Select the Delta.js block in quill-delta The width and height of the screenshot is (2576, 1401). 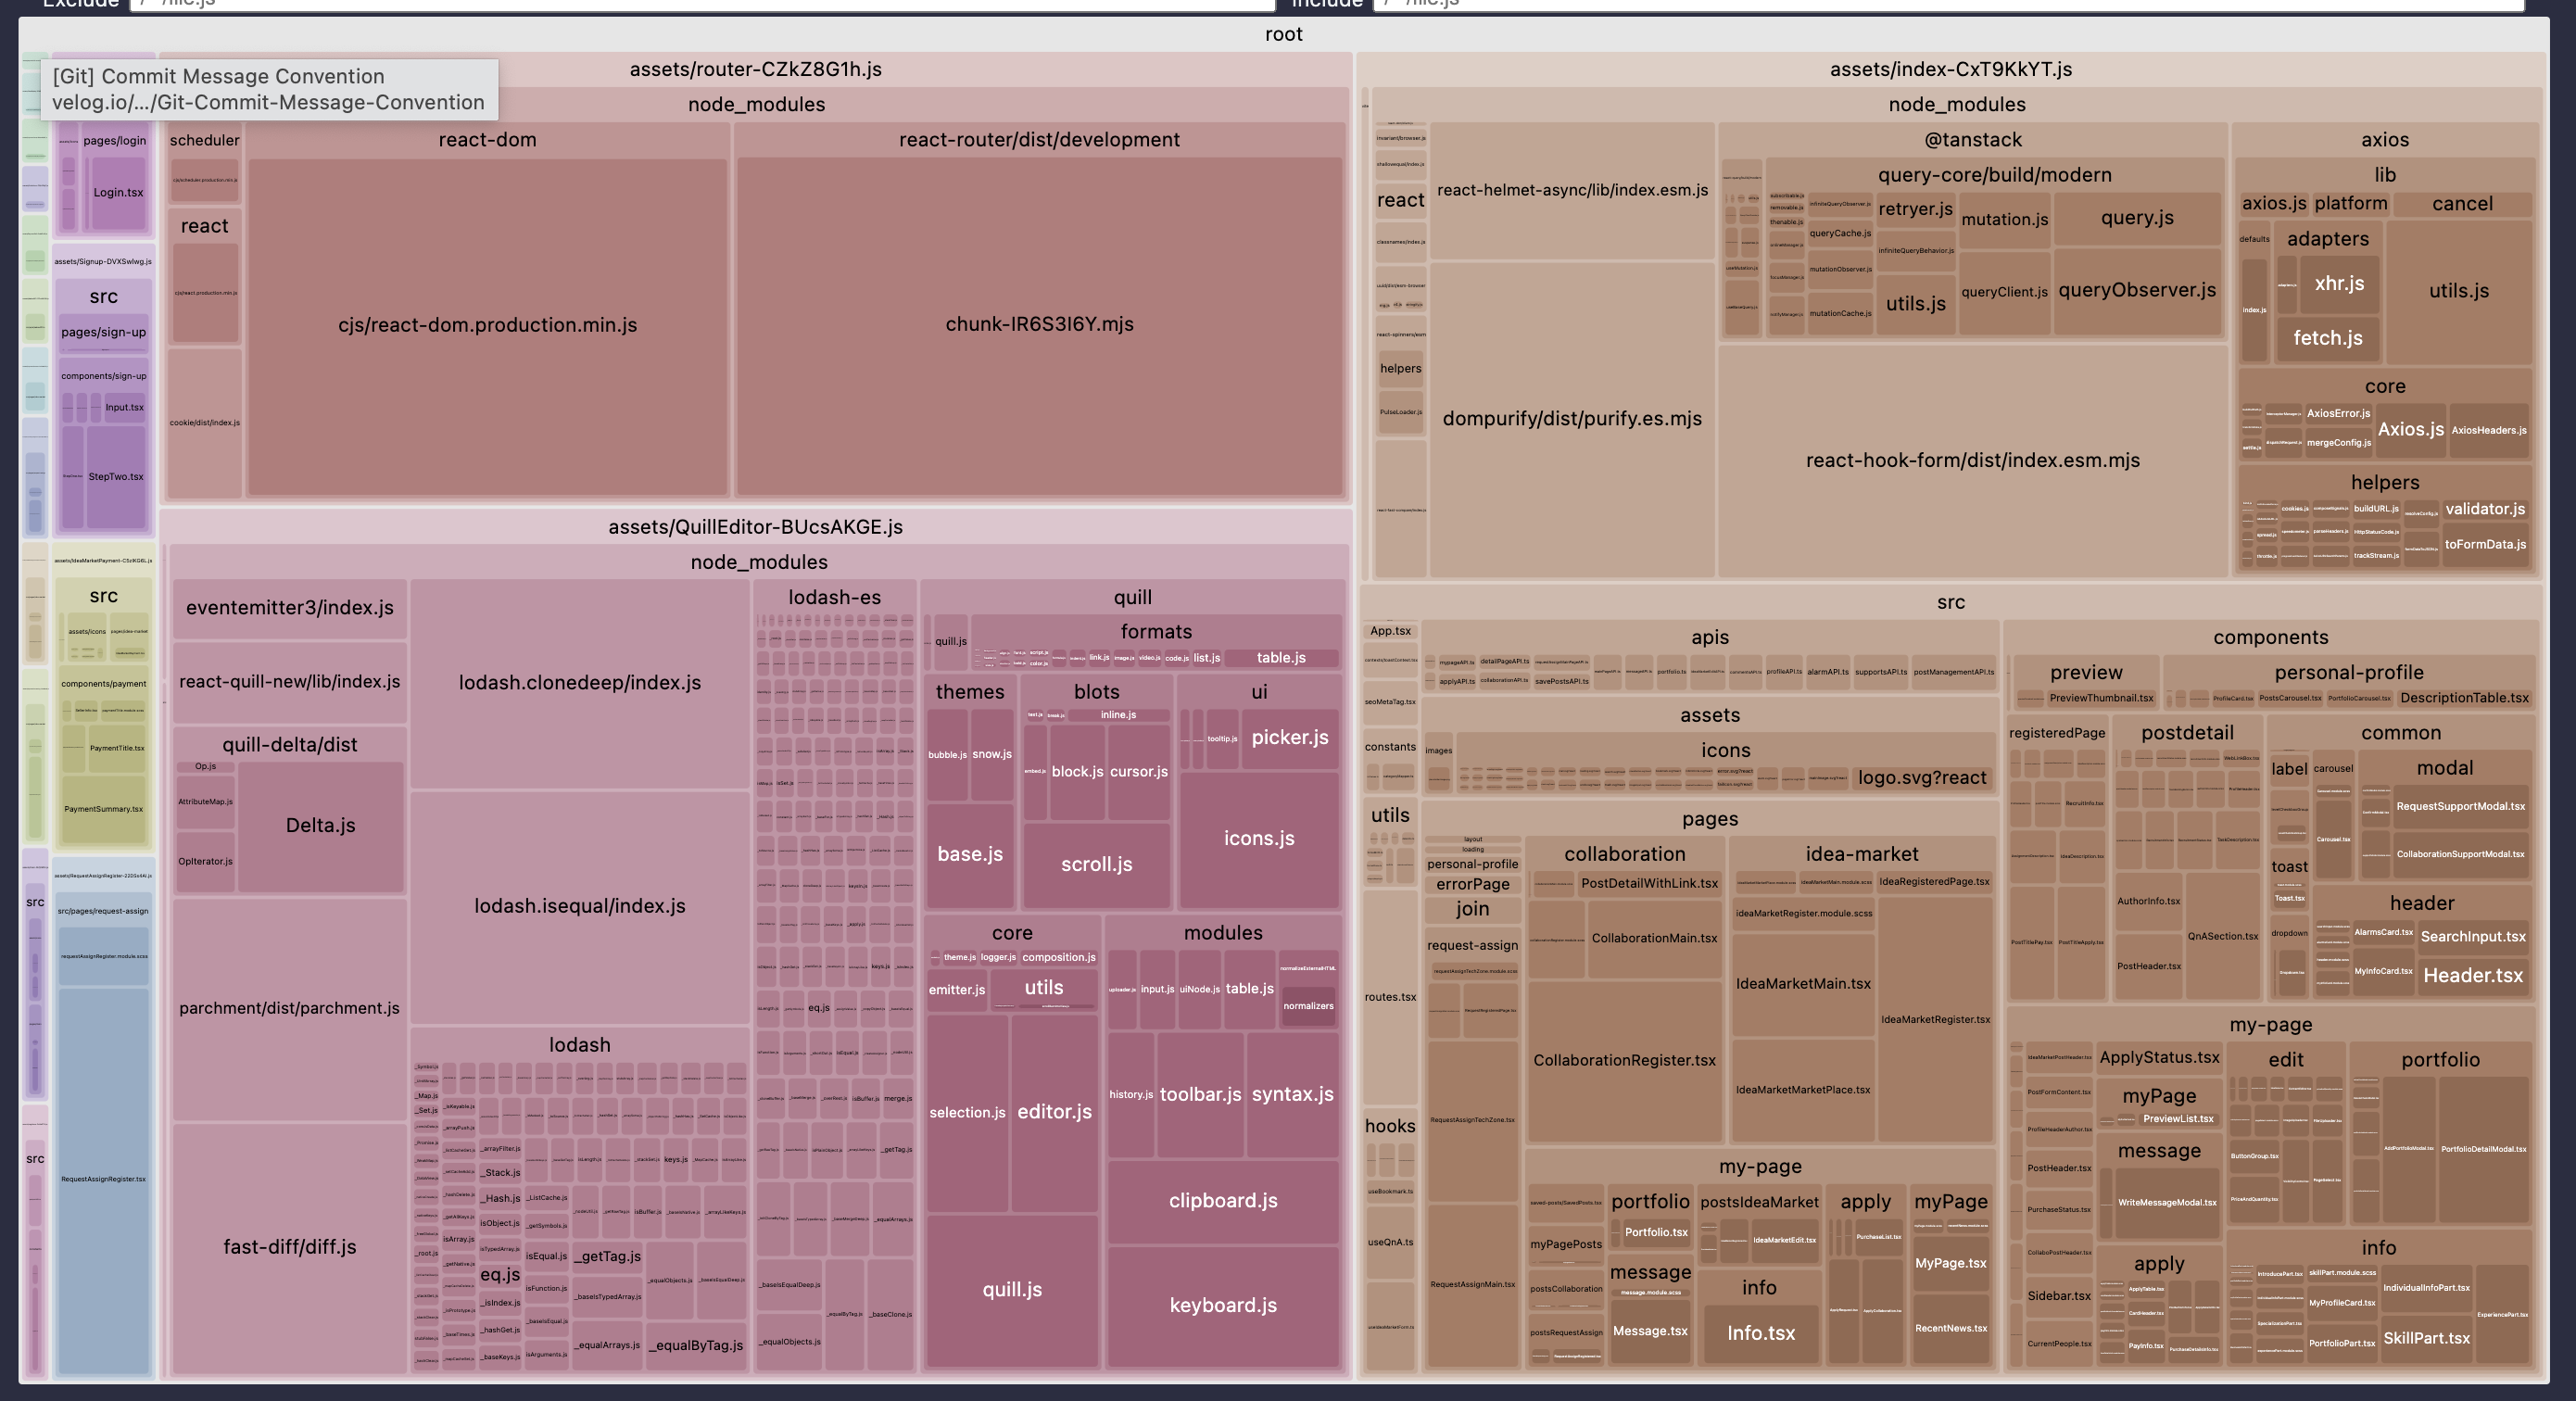[x=320, y=826]
